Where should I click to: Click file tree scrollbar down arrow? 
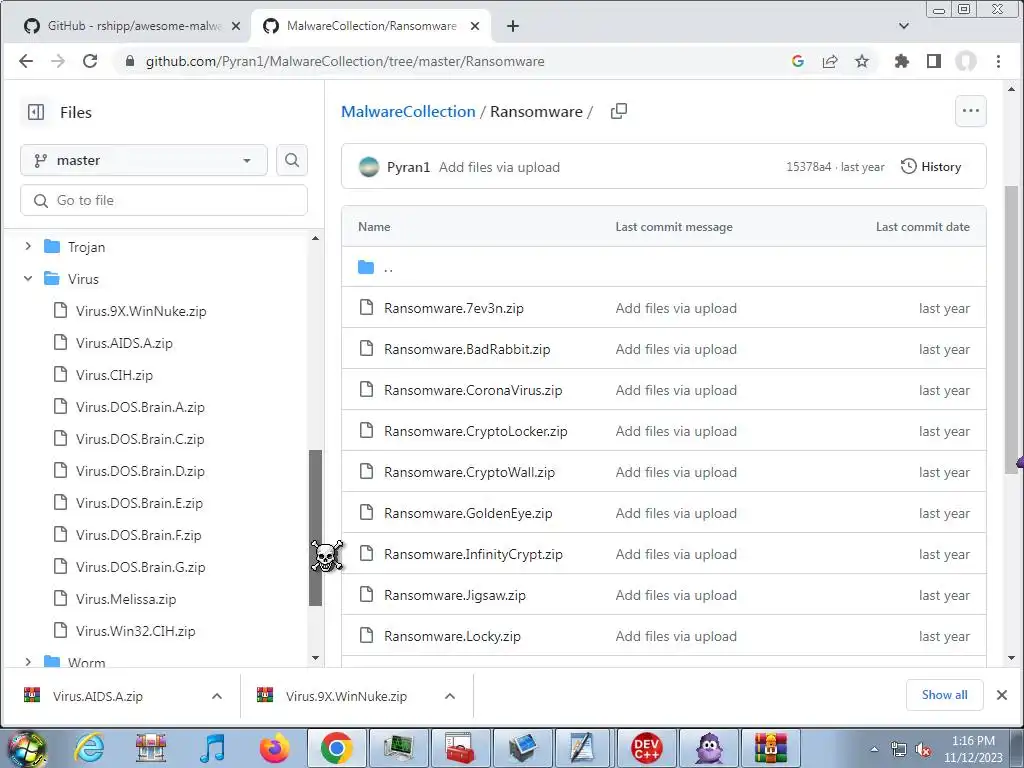click(x=315, y=658)
